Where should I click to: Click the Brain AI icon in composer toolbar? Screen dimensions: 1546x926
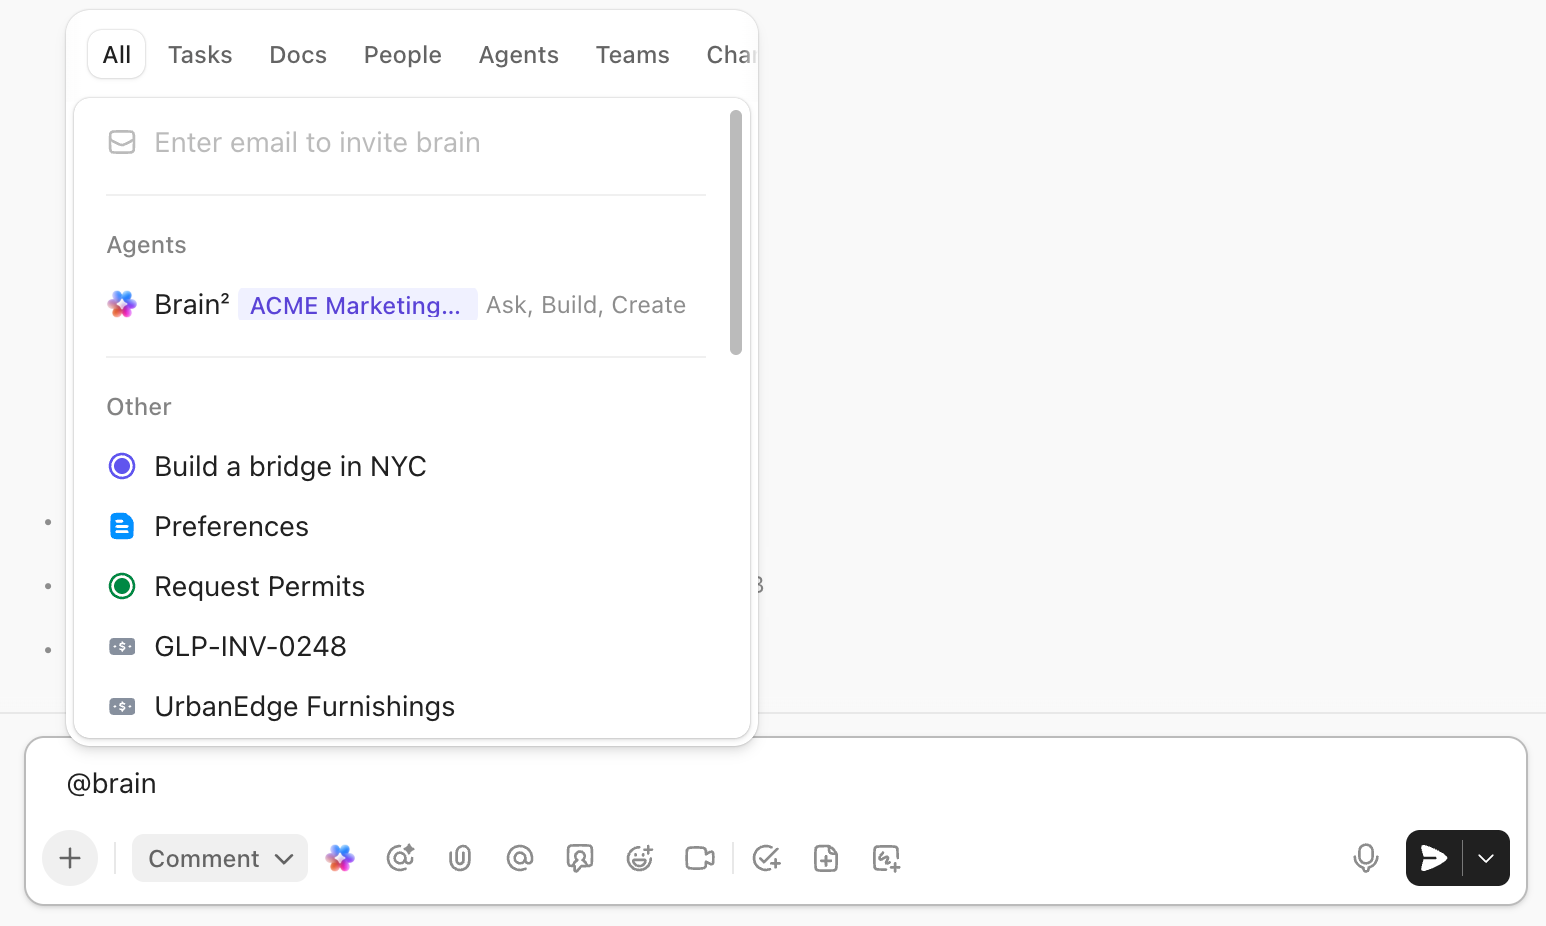coord(340,858)
